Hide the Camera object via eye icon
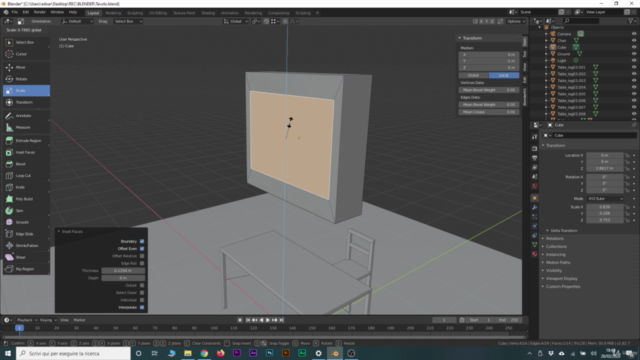This screenshot has width=640, height=360. click(x=634, y=34)
